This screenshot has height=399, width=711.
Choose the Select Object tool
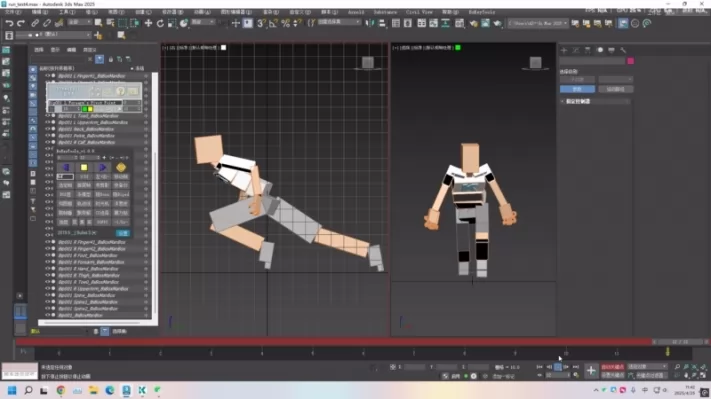coord(98,23)
